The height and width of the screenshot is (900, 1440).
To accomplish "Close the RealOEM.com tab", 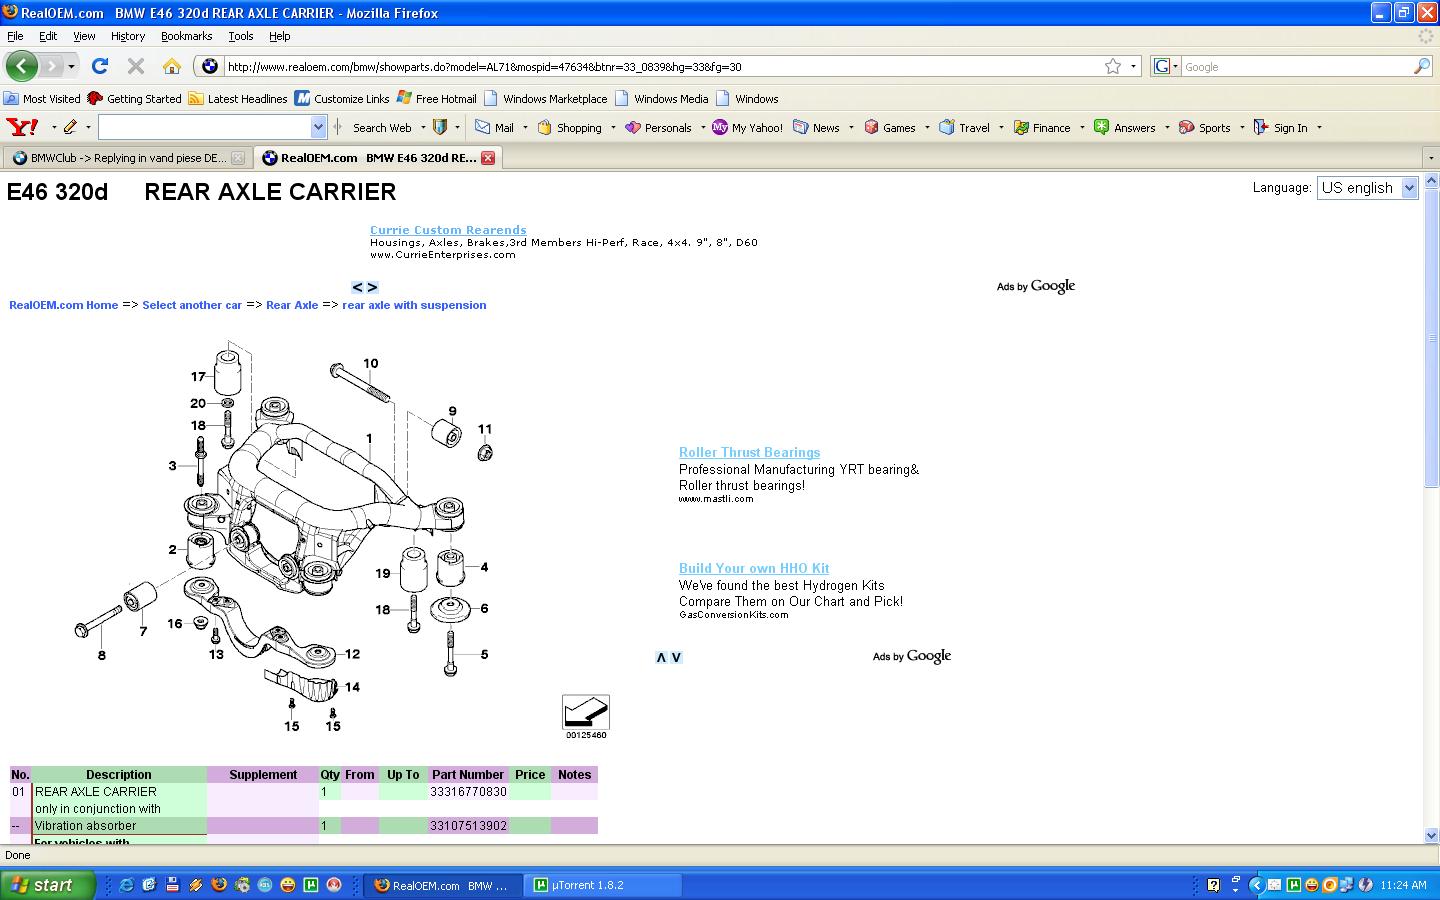I will 488,157.
